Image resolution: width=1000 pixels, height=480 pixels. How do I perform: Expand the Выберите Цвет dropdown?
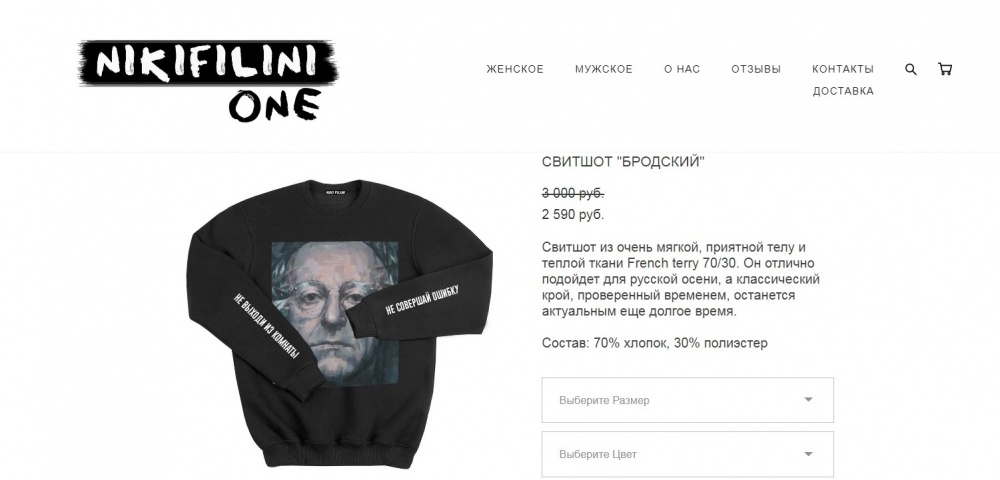pos(688,454)
